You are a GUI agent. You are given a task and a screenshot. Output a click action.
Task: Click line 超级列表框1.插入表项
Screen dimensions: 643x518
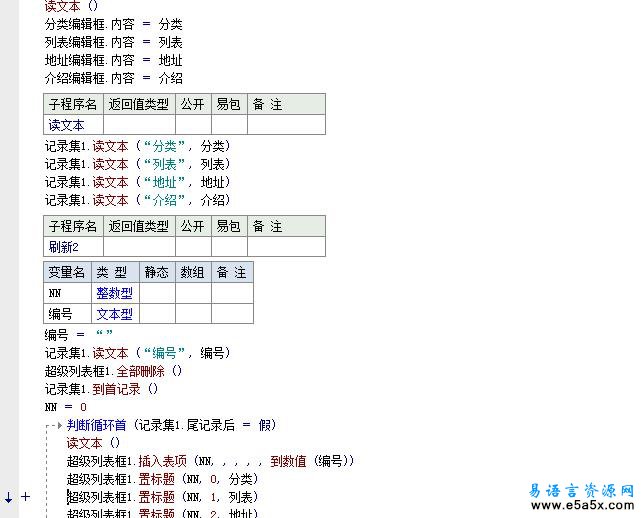(210, 461)
